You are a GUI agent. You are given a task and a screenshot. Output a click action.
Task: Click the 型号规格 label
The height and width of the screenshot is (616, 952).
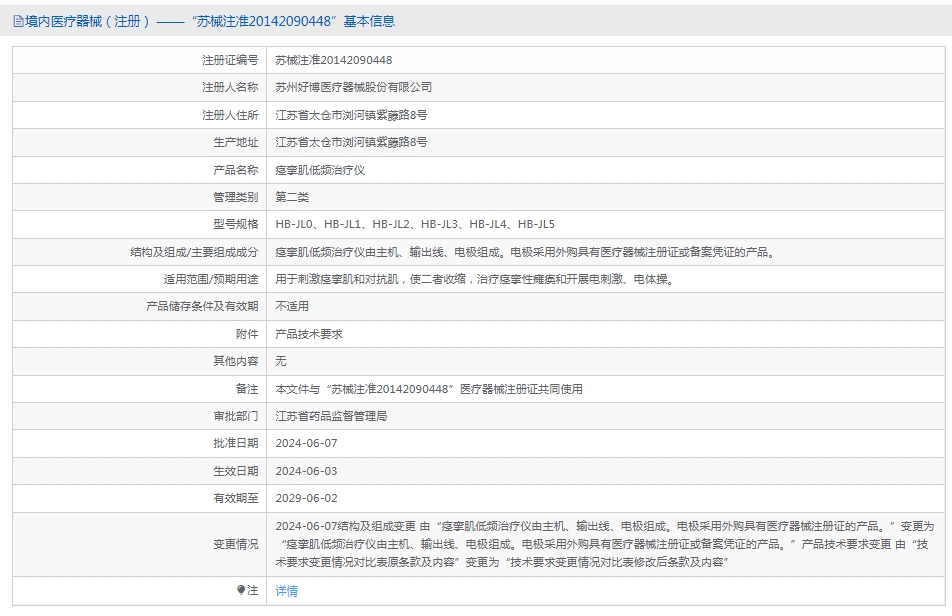(236, 225)
